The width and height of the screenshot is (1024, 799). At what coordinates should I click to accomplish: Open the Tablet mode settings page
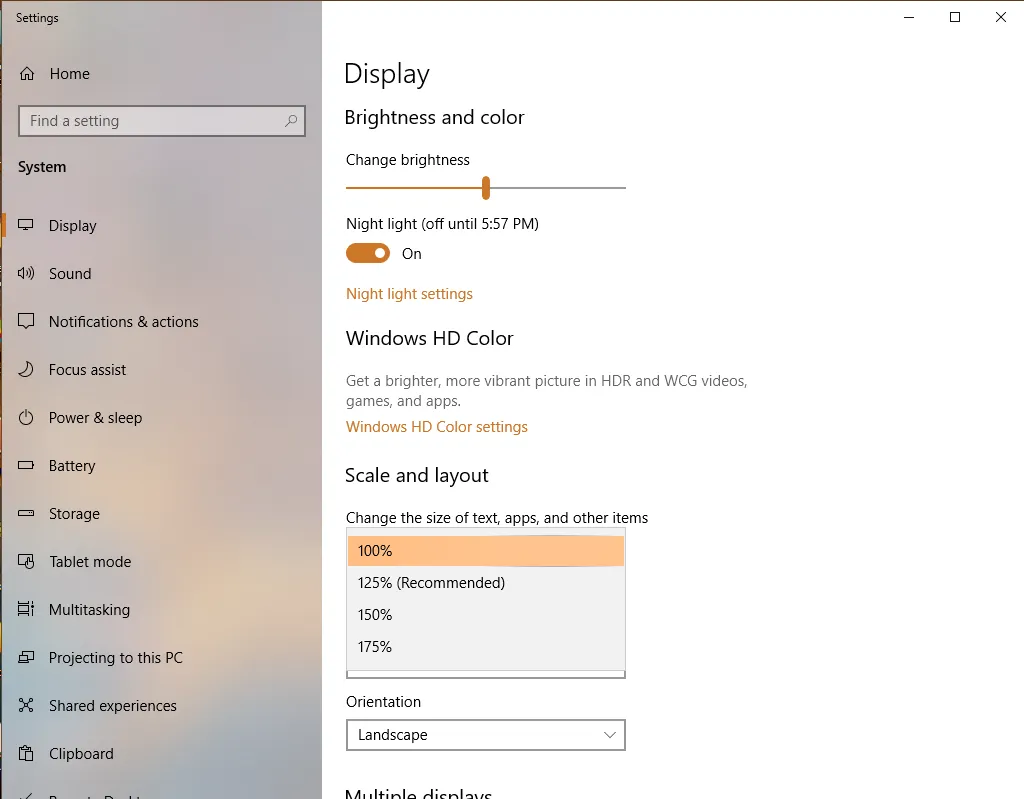point(90,562)
